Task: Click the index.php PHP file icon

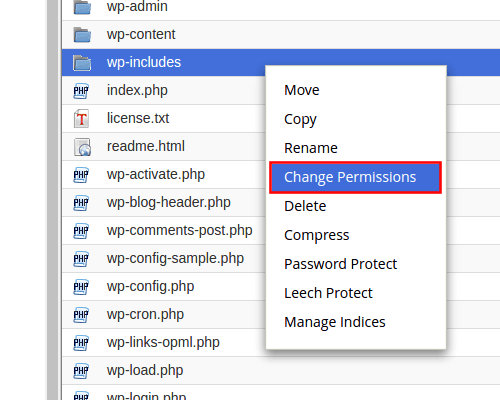Action: tap(81, 91)
